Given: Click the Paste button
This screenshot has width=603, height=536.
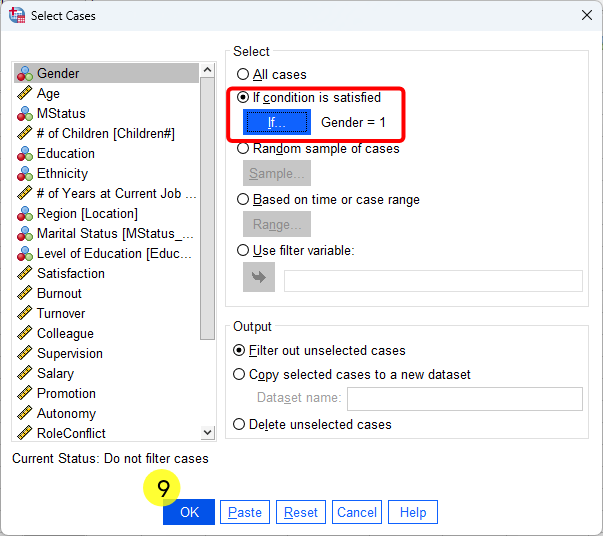Looking at the screenshot, I should click(x=245, y=512).
